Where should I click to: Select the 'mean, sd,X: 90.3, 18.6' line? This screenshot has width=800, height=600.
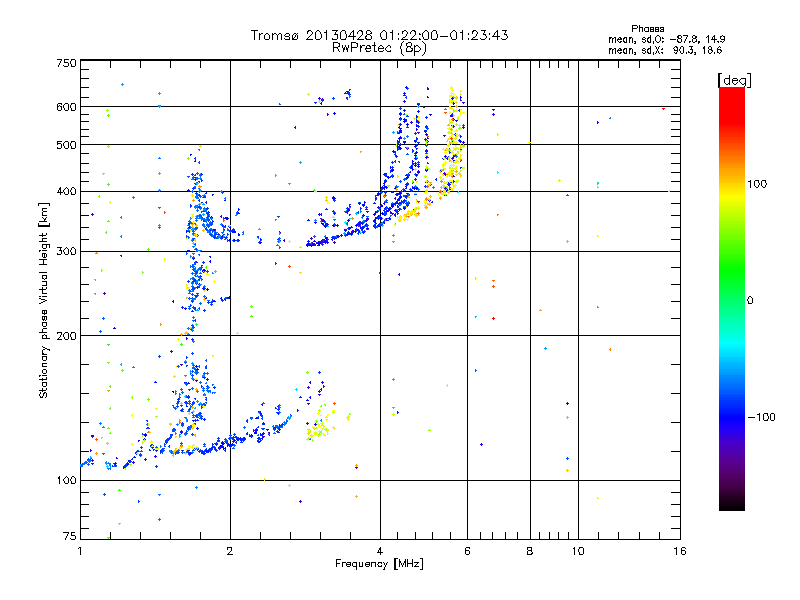point(665,50)
